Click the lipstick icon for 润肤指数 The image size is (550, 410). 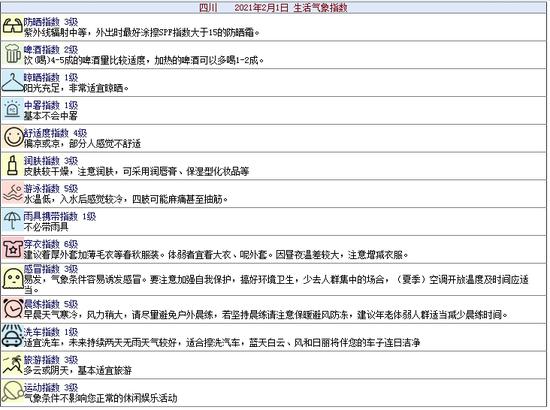click(13, 166)
